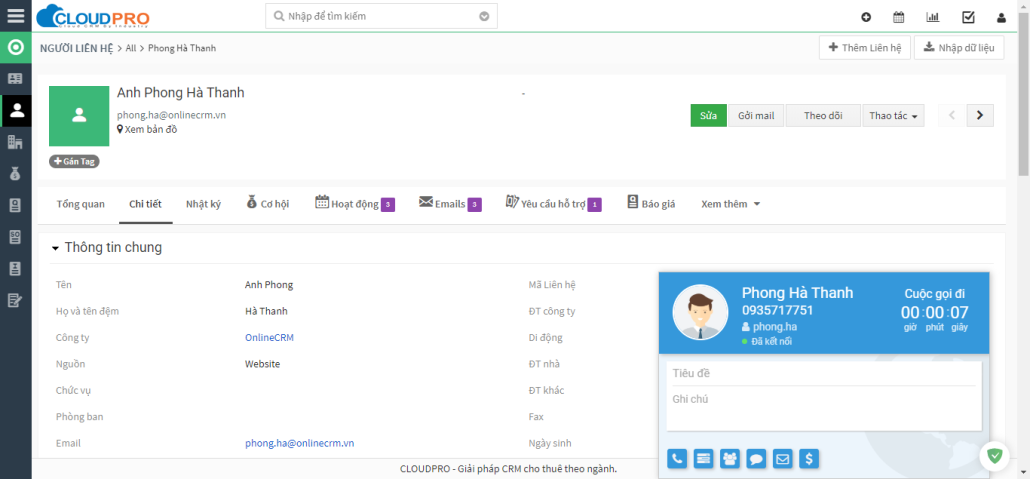1030x479 pixels.
Task: Click the dollar sign icon in call popup
Action: 810,459
